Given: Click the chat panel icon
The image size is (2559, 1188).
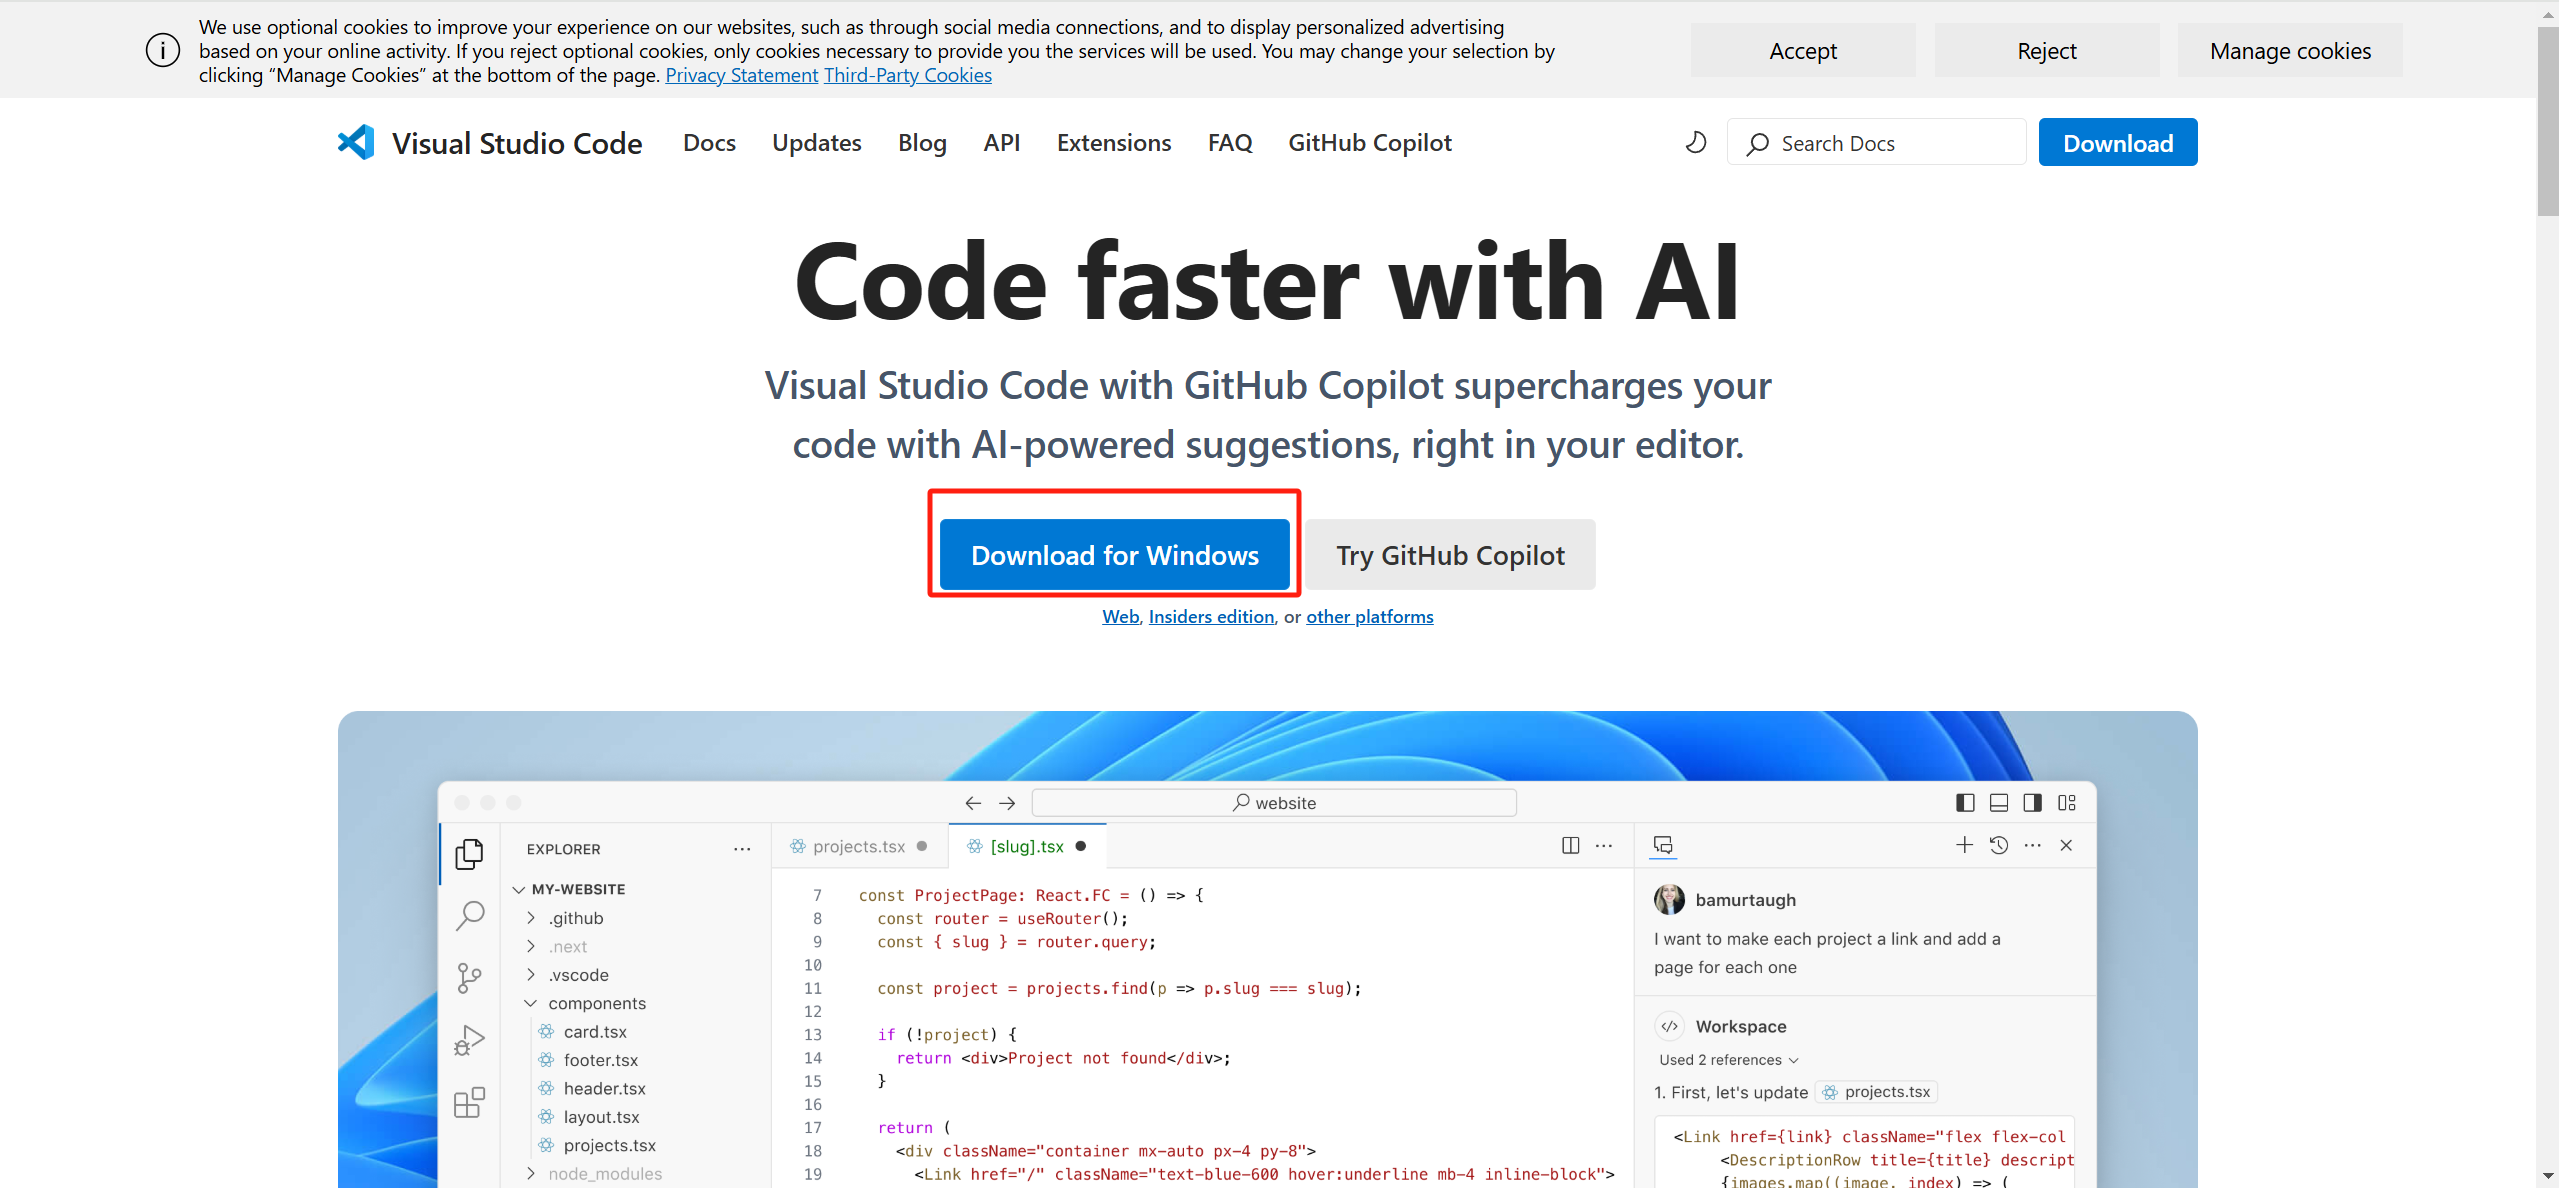Looking at the screenshot, I should point(1663,845).
